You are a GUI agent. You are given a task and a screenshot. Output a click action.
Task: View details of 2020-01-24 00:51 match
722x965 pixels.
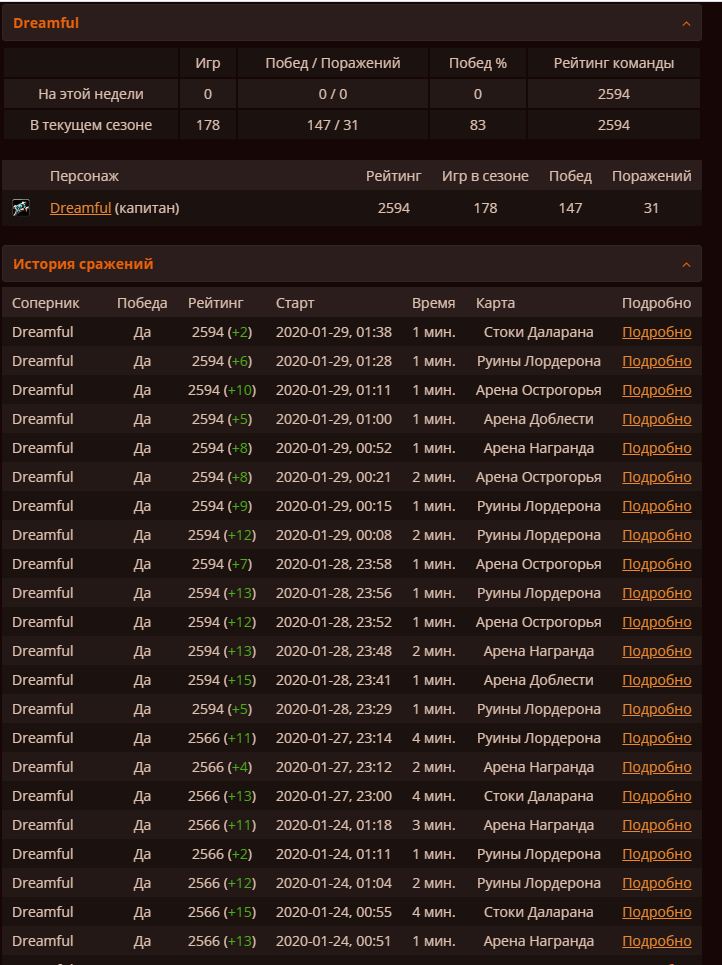656,941
